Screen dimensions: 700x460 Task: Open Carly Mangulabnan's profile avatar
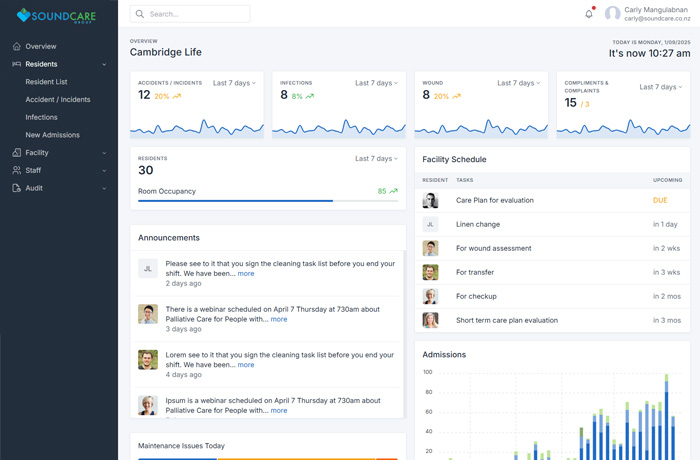pyautogui.click(x=612, y=14)
